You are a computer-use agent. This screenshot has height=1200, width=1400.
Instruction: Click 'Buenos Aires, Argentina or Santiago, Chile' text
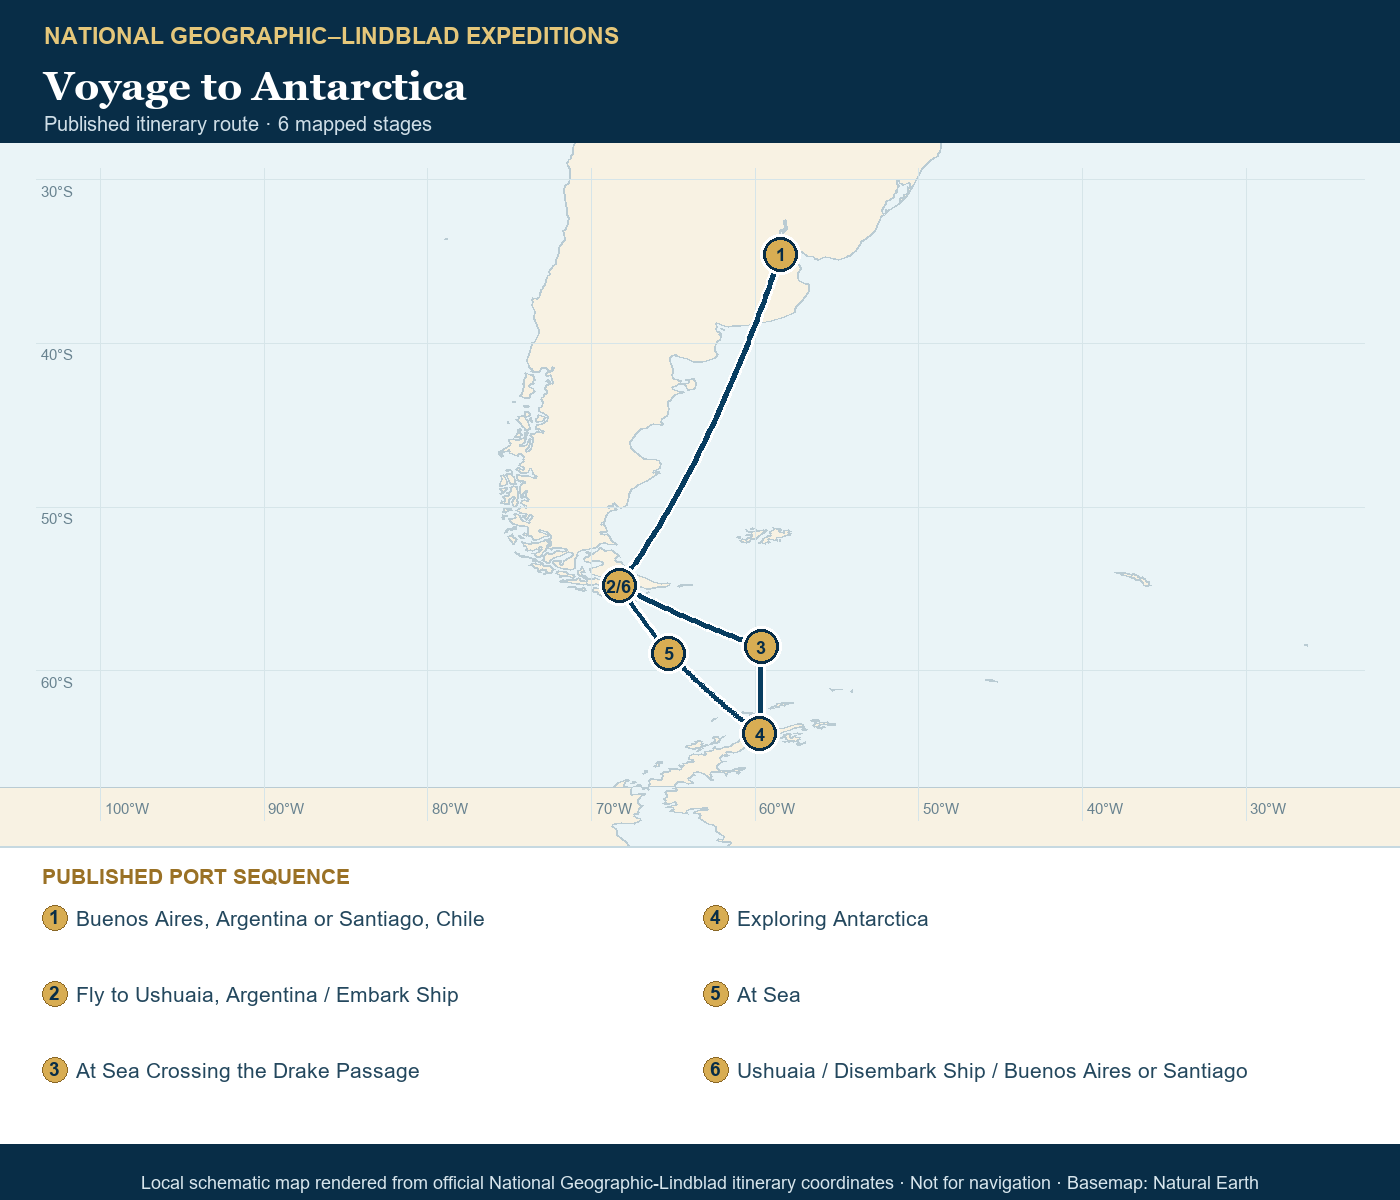[x=280, y=919]
